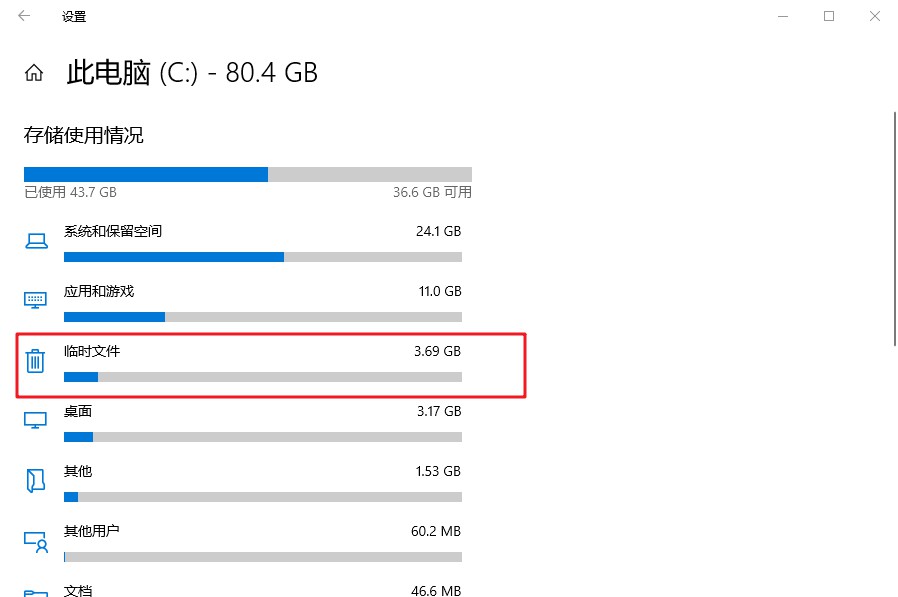
Task: Maximize the Settings window
Action: 829,16
